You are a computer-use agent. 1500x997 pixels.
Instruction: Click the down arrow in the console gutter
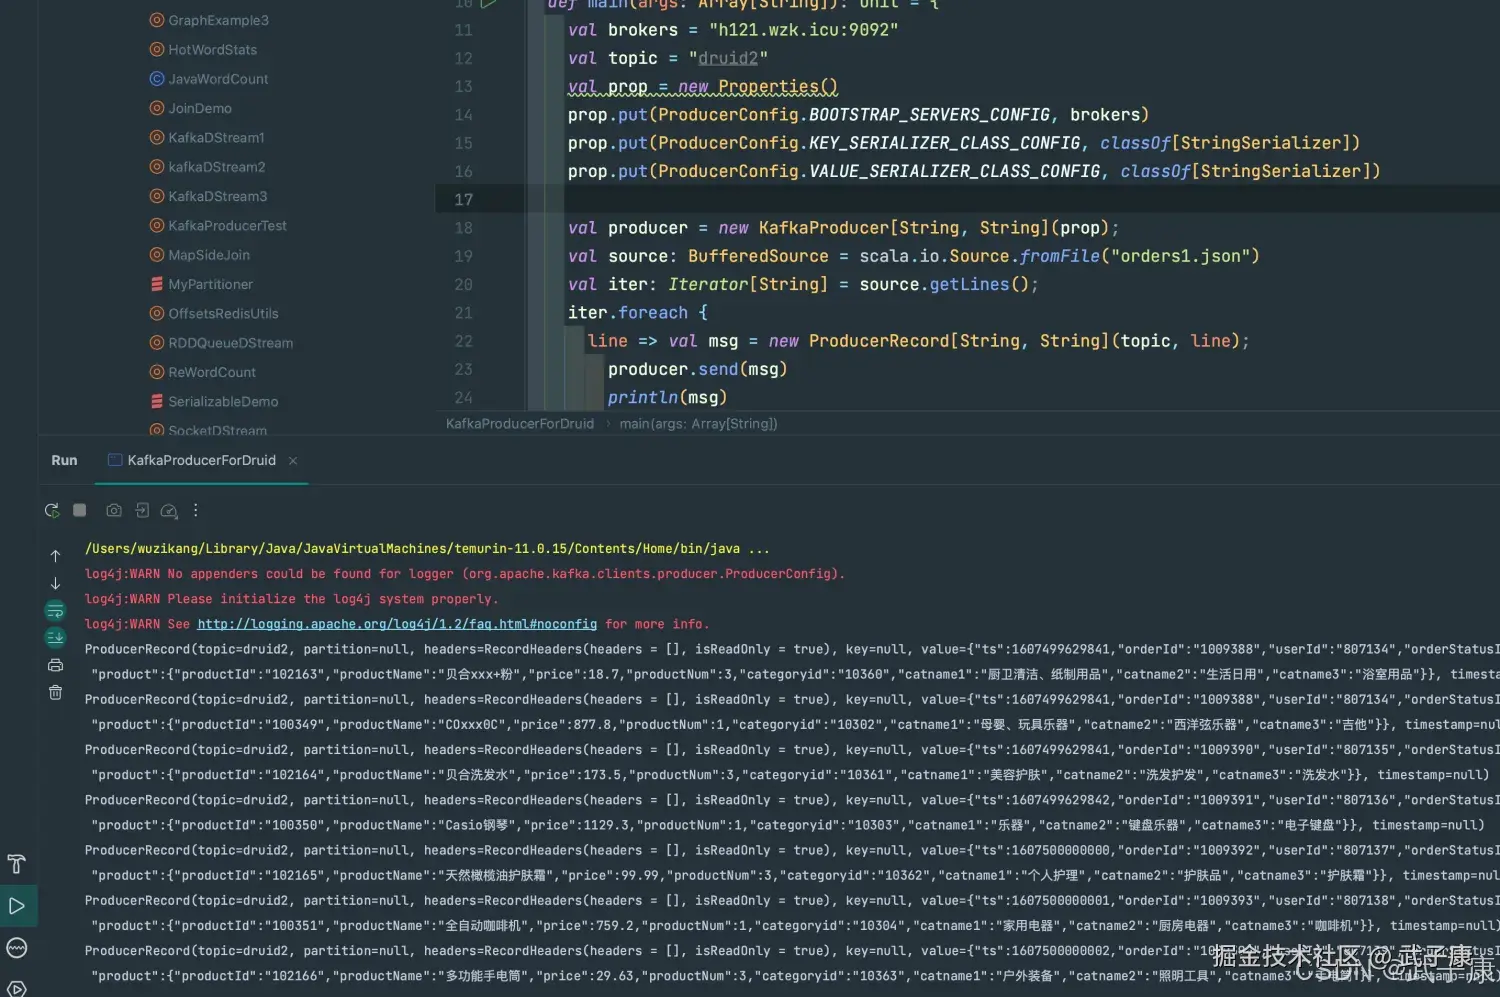click(55, 583)
